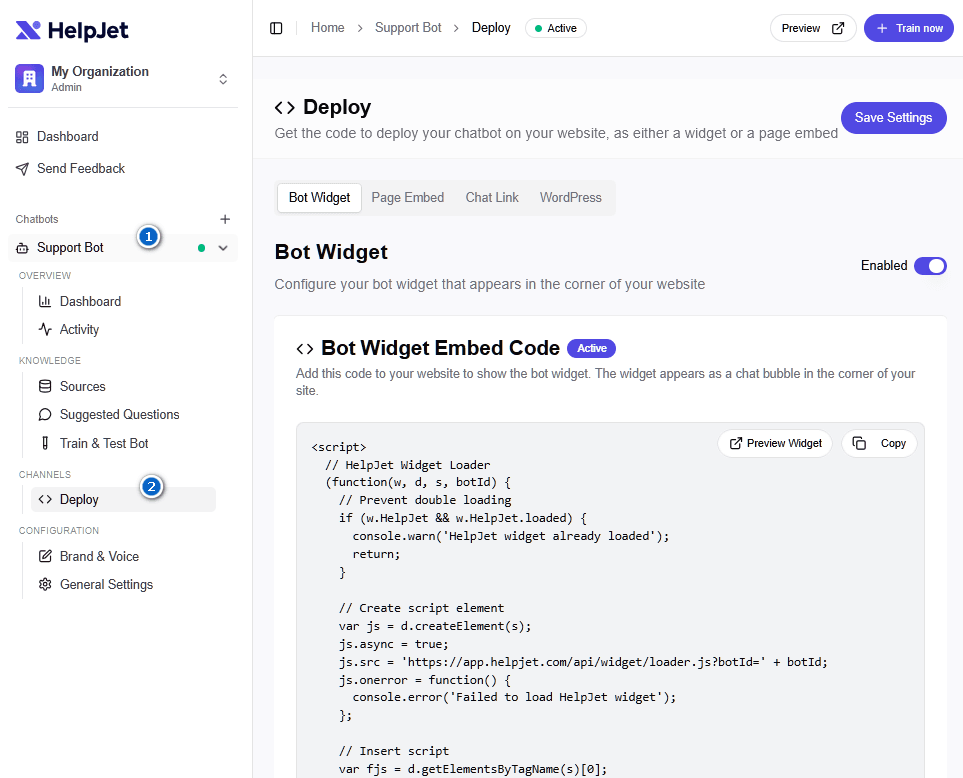Copy the embed code
963x778 pixels.
(x=879, y=443)
